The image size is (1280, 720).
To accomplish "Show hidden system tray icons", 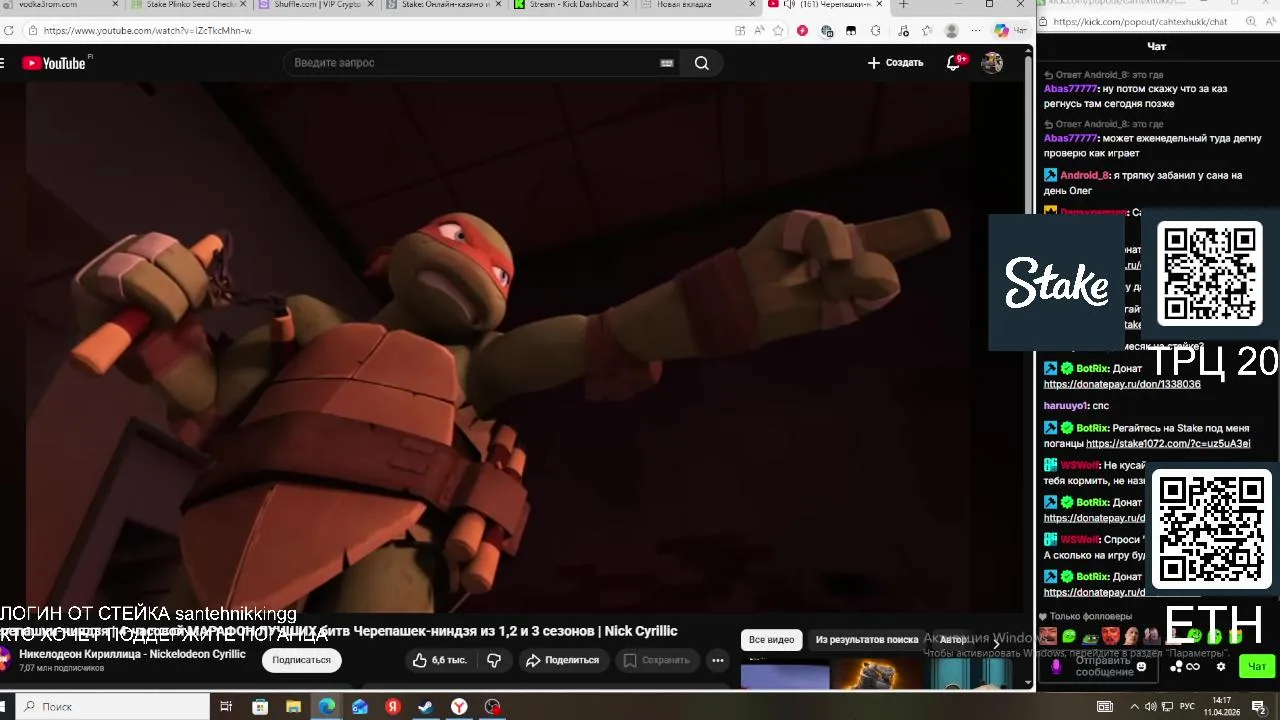I will pyautogui.click(x=1133, y=707).
